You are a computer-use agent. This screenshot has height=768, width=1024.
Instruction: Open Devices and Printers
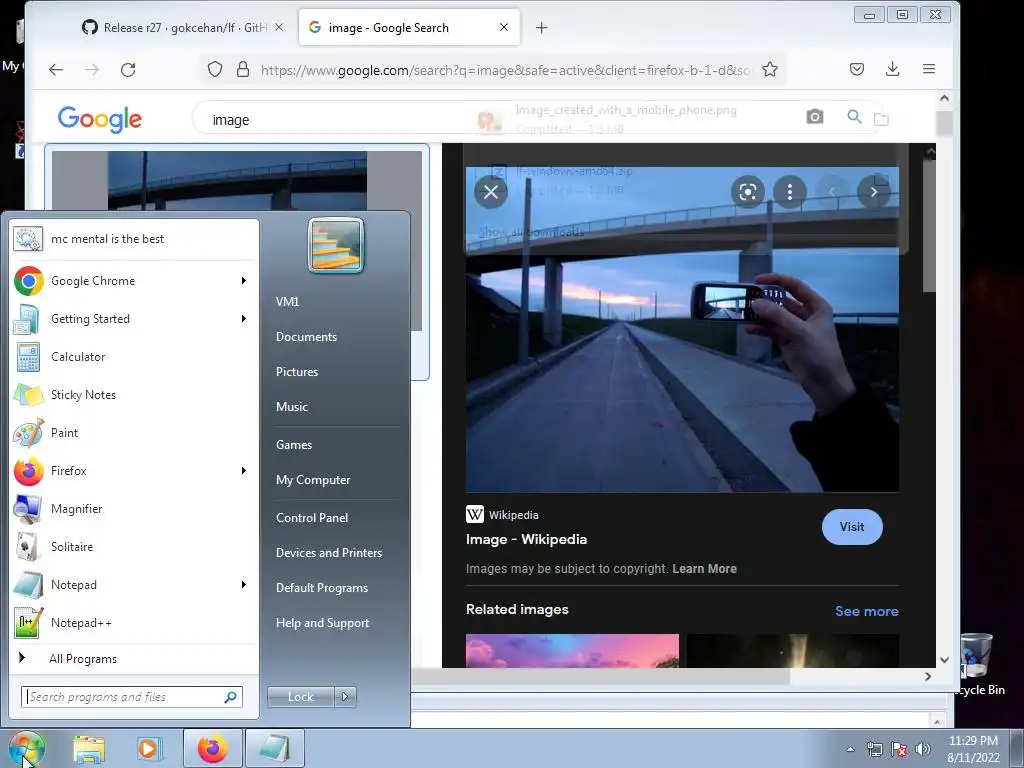328,553
